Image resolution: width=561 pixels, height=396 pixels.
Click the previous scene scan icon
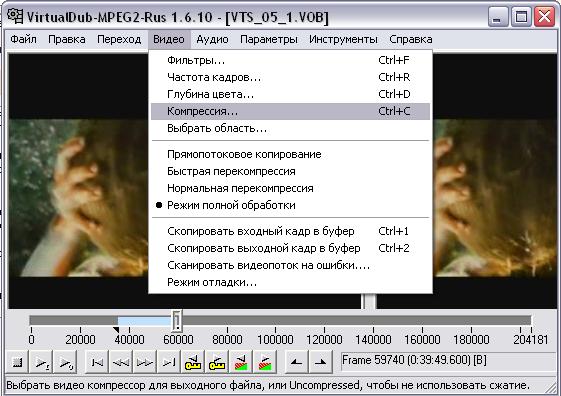(241, 362)
